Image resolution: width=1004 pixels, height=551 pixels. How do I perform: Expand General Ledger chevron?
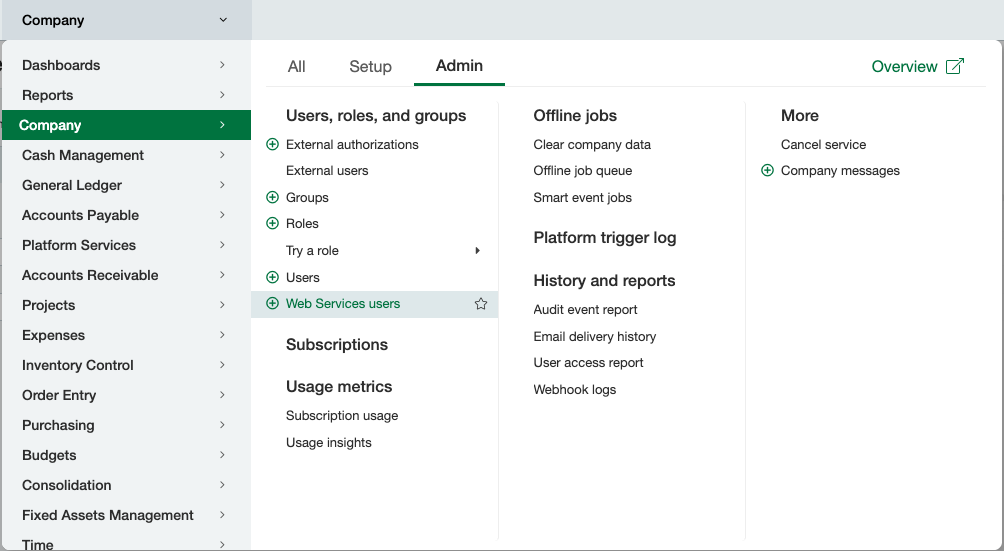222,185
